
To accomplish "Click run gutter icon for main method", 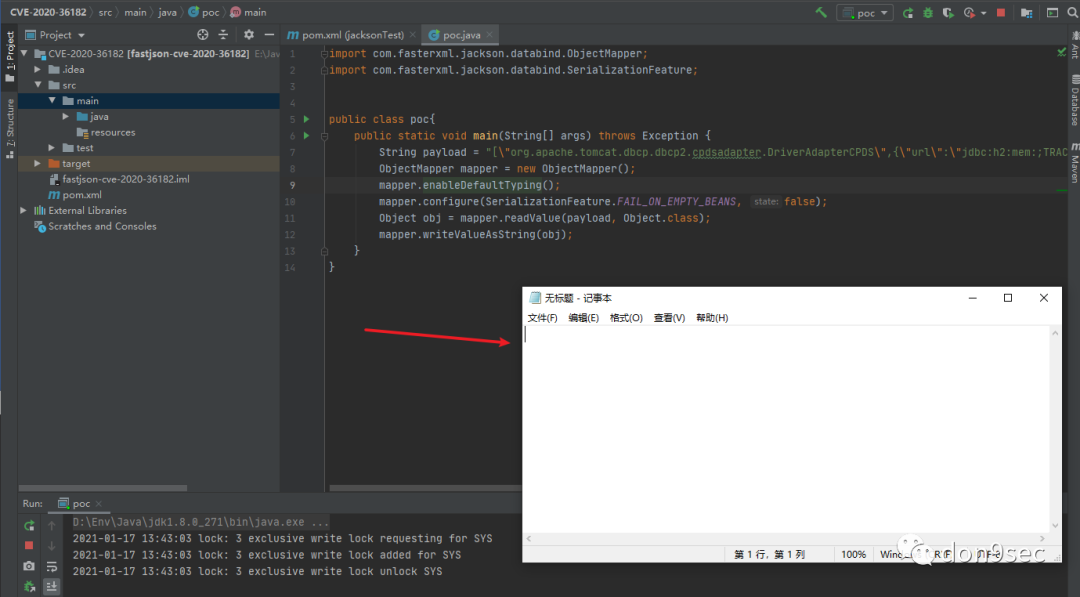I will point(307,136).
